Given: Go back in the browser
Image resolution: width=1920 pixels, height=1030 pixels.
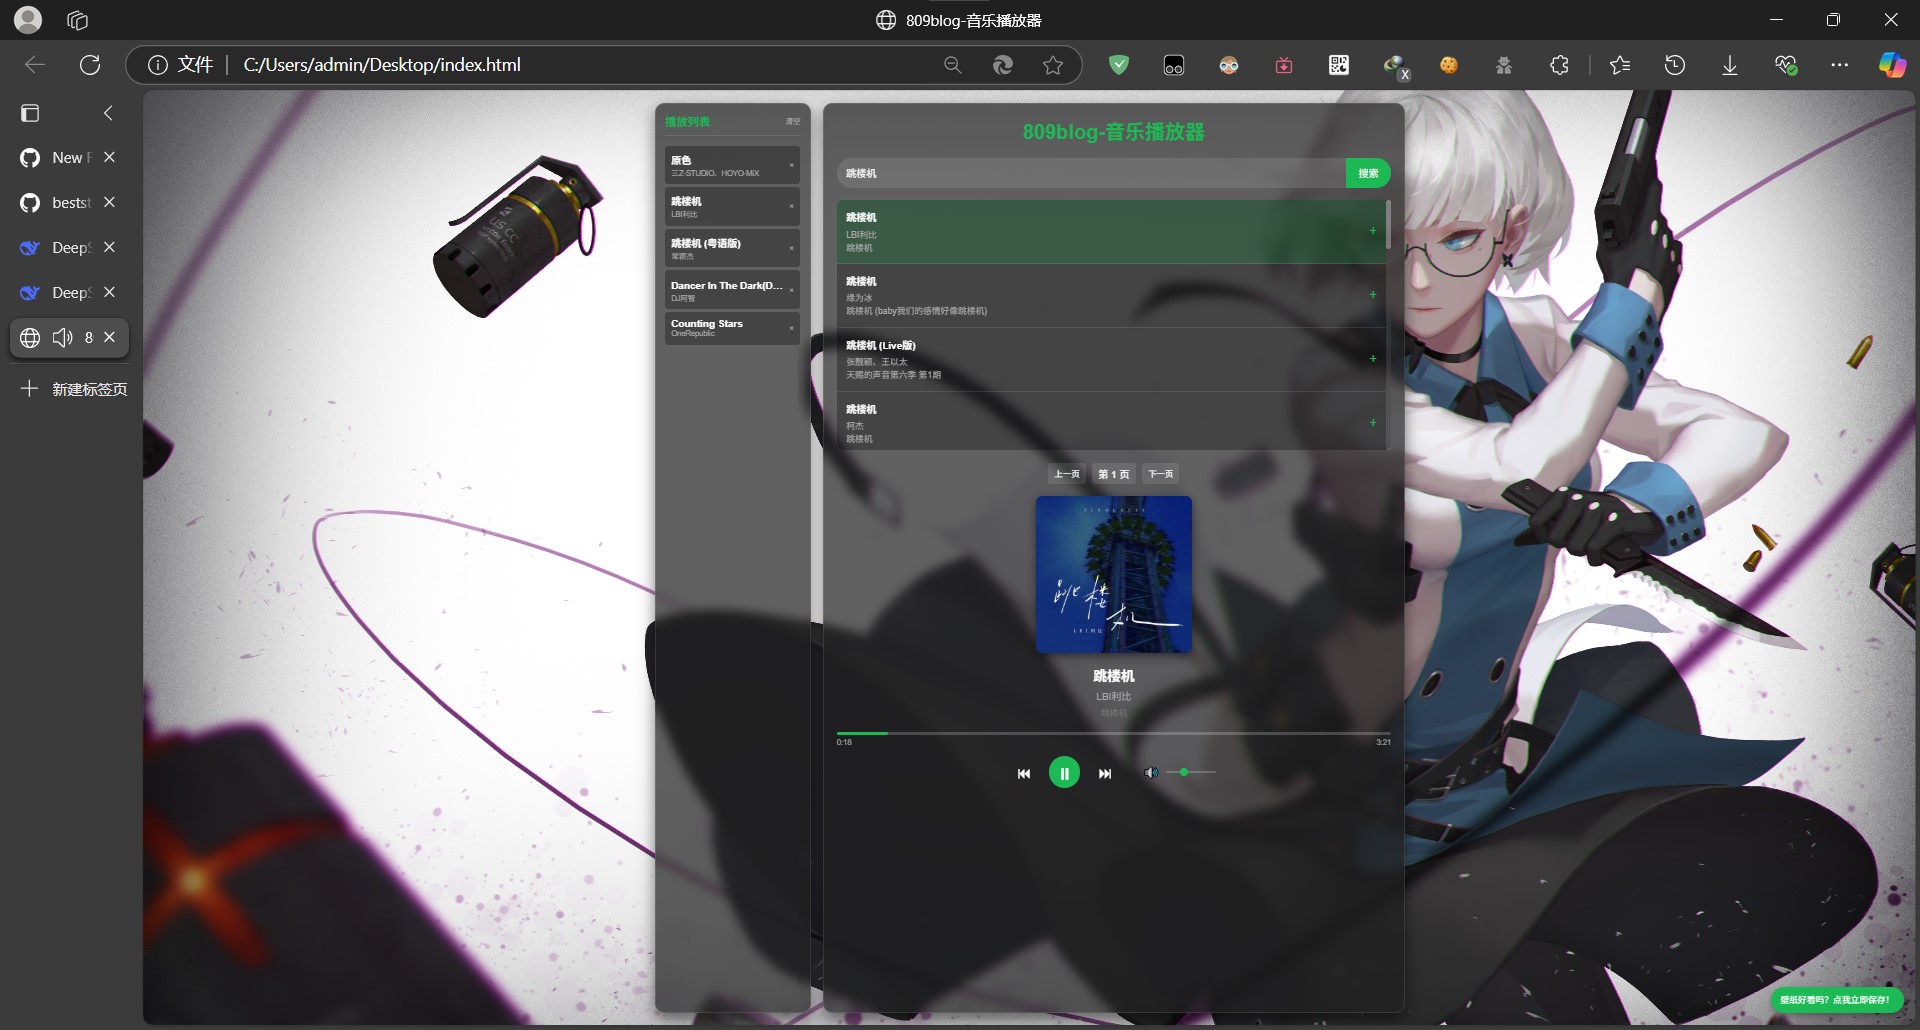Looking at the screenshot, I should (35, 65).
